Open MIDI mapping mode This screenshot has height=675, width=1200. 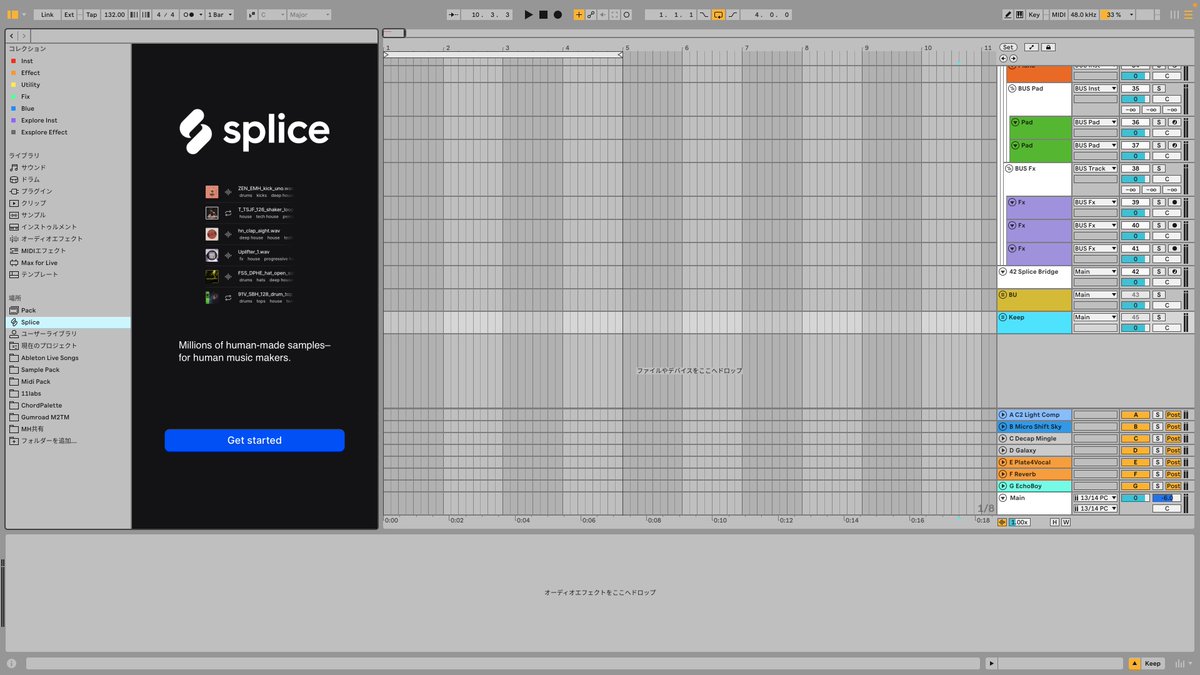[1059, 15]
